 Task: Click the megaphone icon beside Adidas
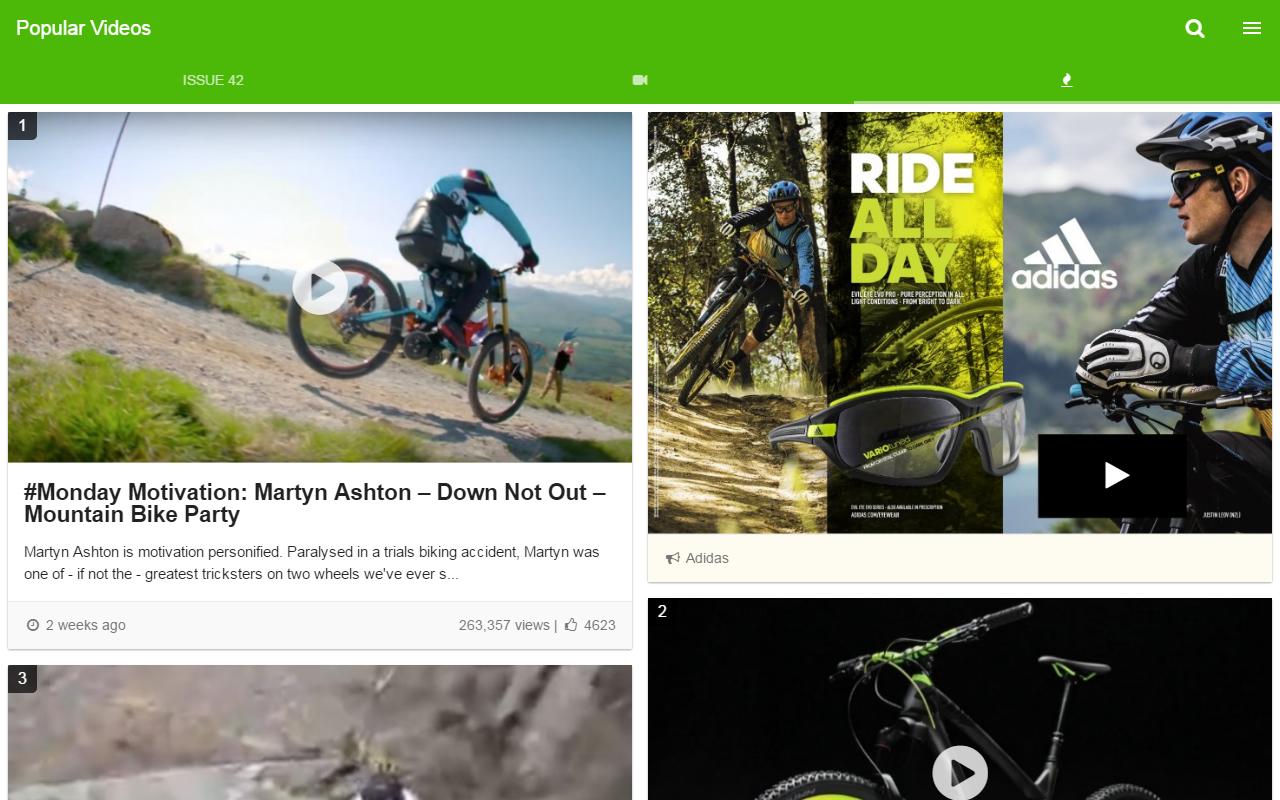(x=673, y=558)
